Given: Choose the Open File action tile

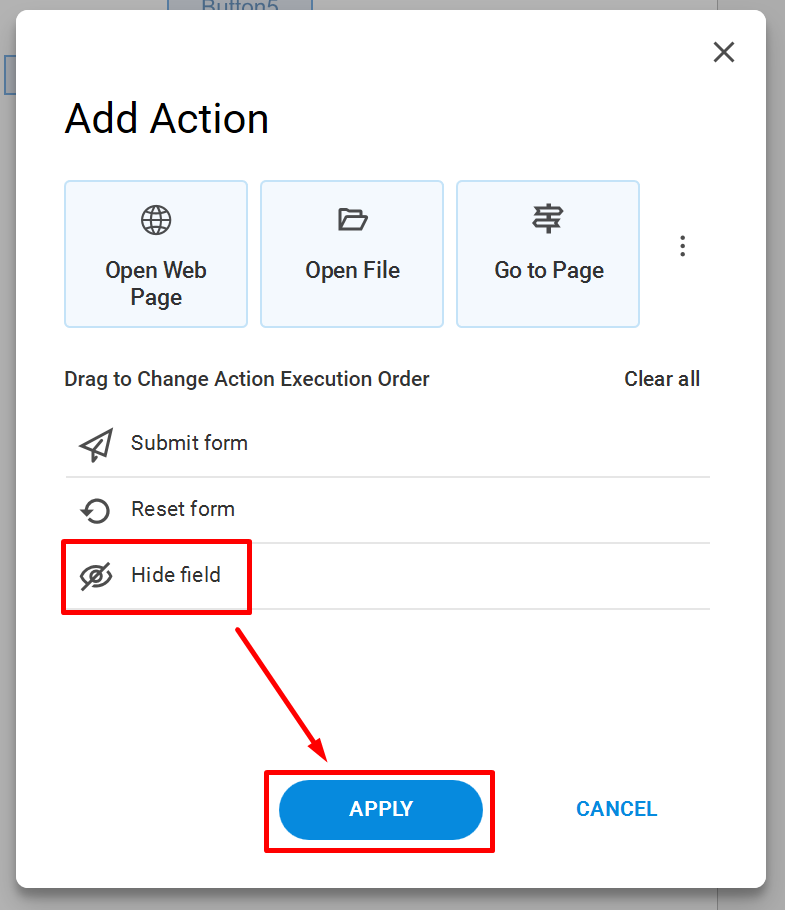Looking at the screenshot, I should click(x=352, y=254).
